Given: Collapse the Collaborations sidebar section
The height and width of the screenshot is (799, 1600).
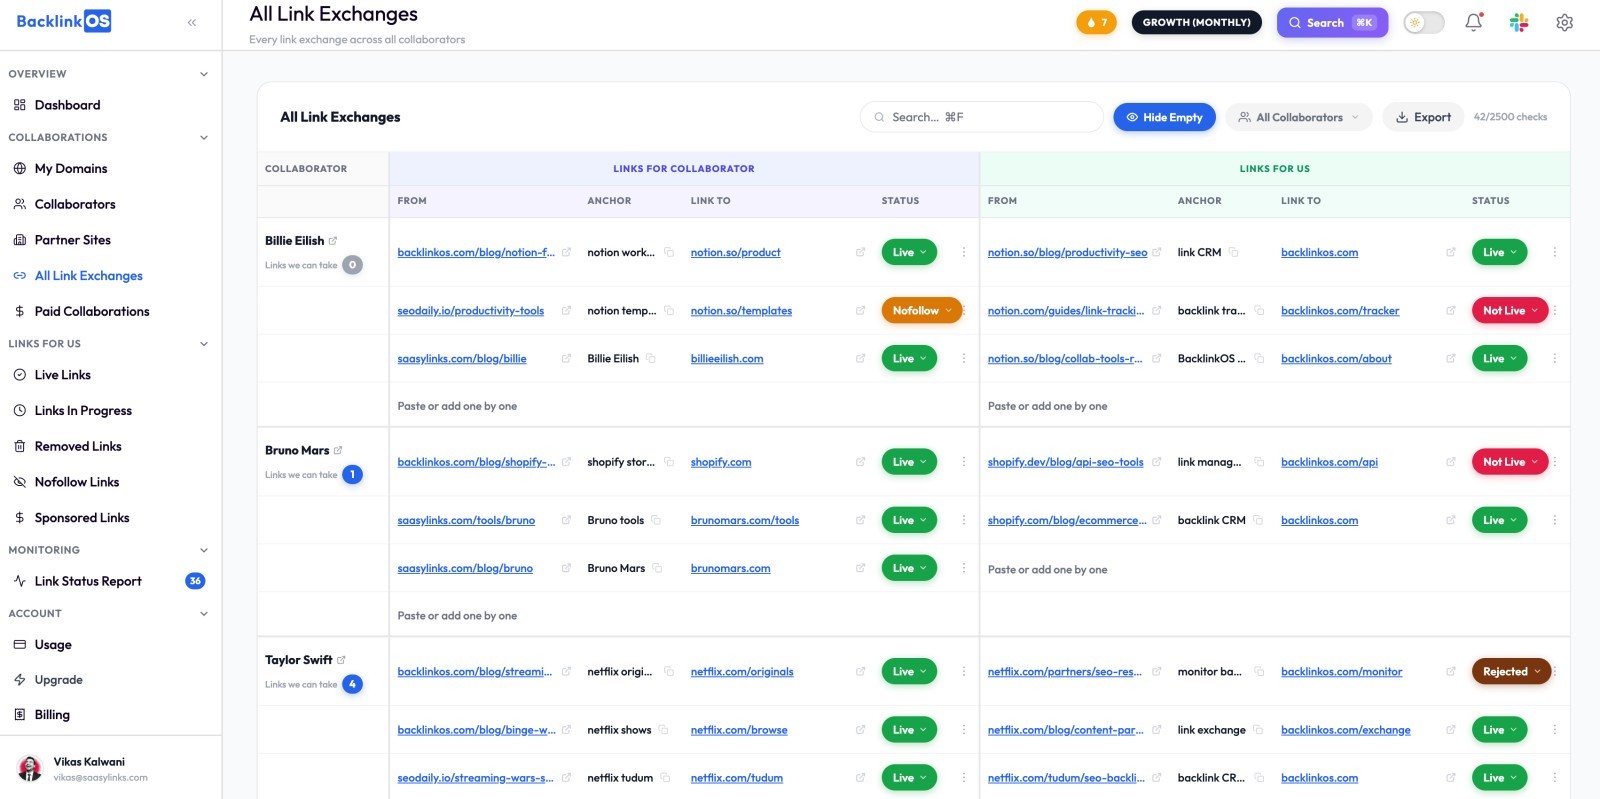Looking at the screenshot, I should coord(204,138).
